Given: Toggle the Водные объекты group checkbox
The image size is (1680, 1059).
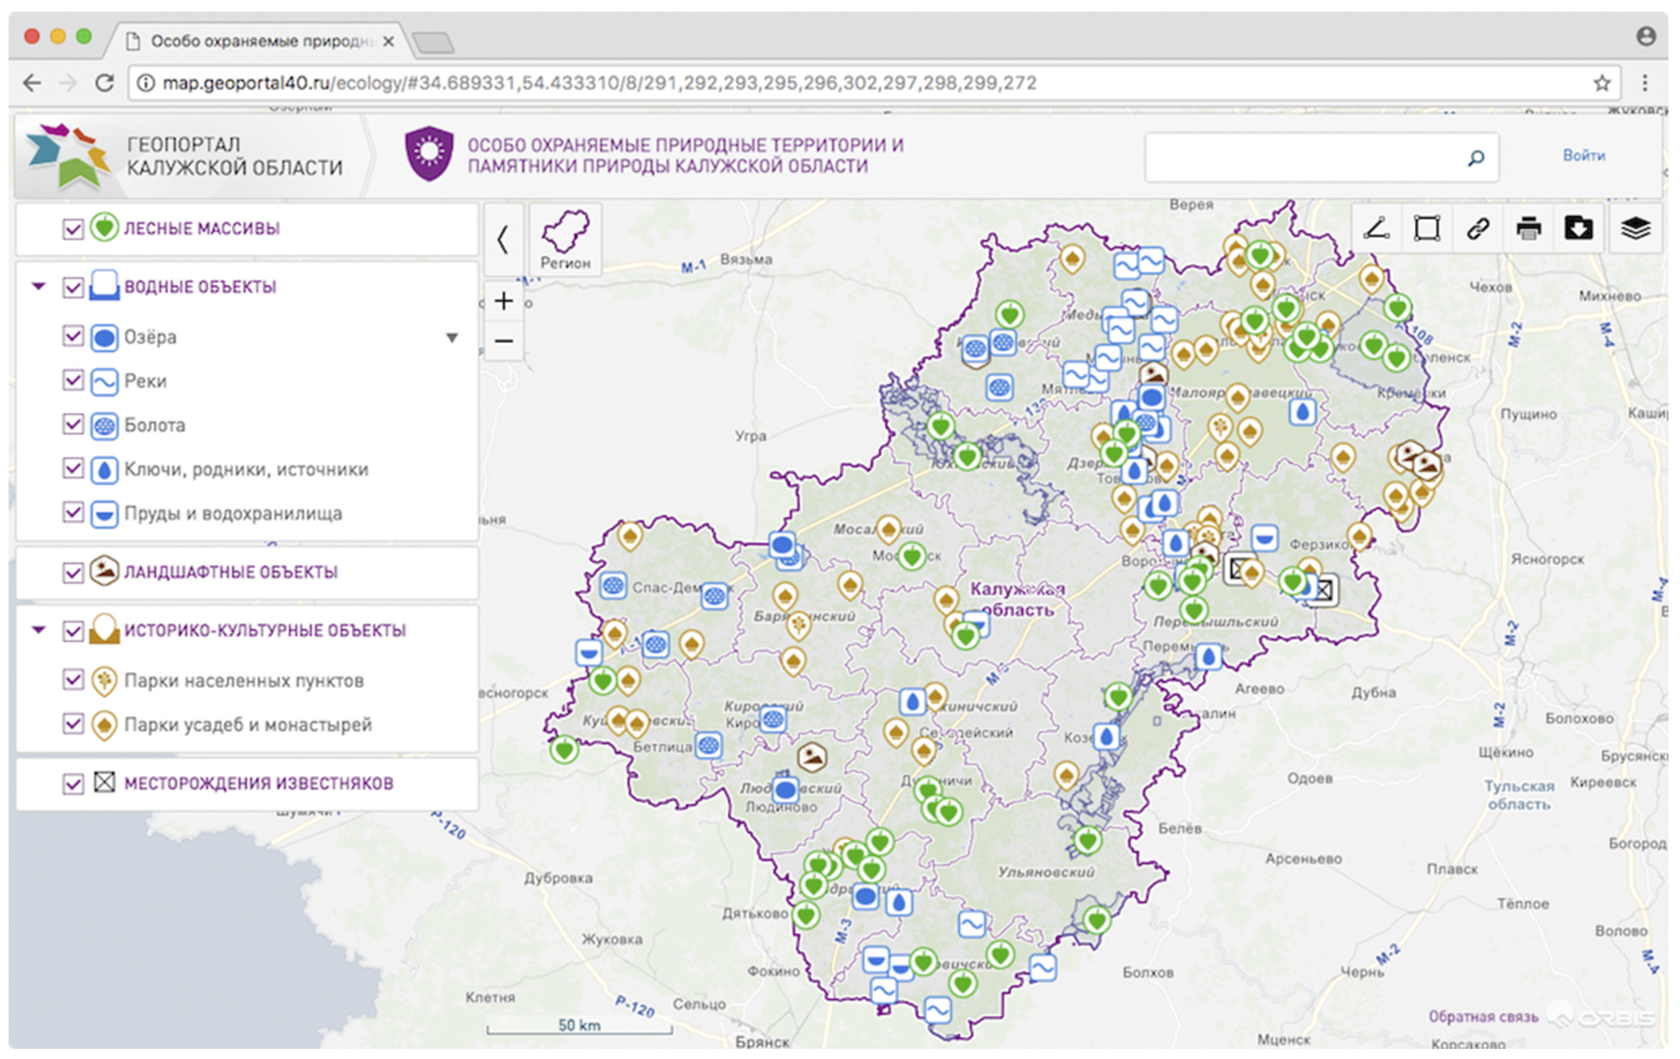Looking at the screenshot, I should [x=73, y=288].
